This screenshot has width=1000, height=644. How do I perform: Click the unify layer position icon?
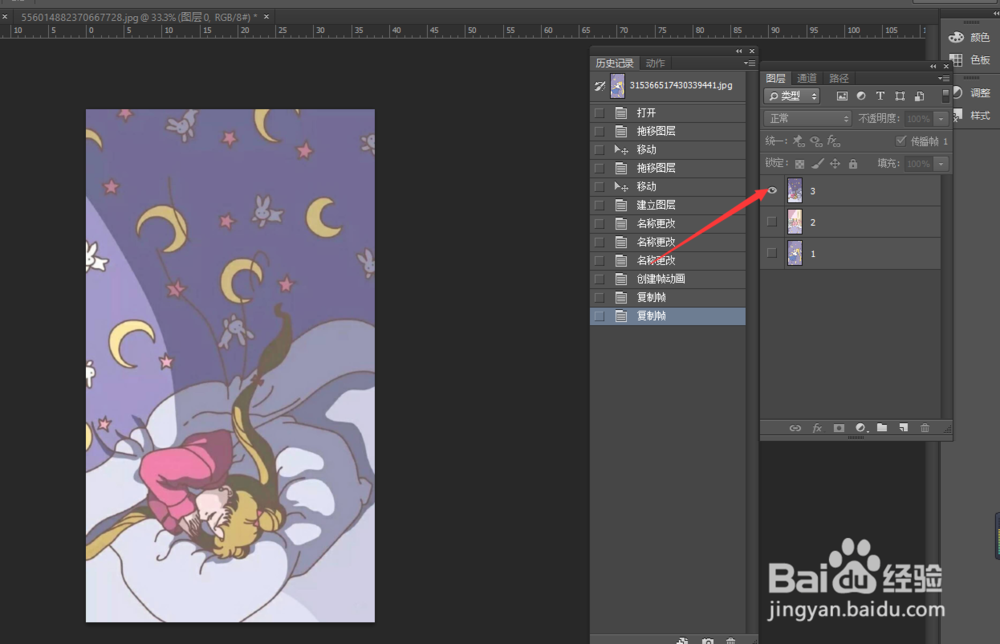(798, 141)
